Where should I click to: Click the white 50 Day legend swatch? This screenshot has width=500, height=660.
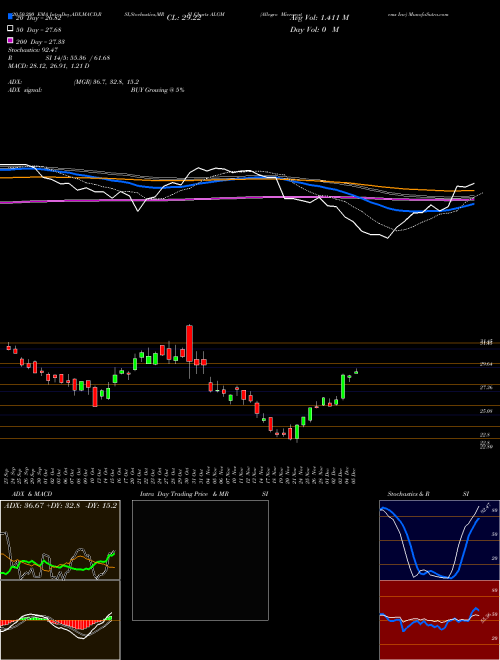coord(10,29)
